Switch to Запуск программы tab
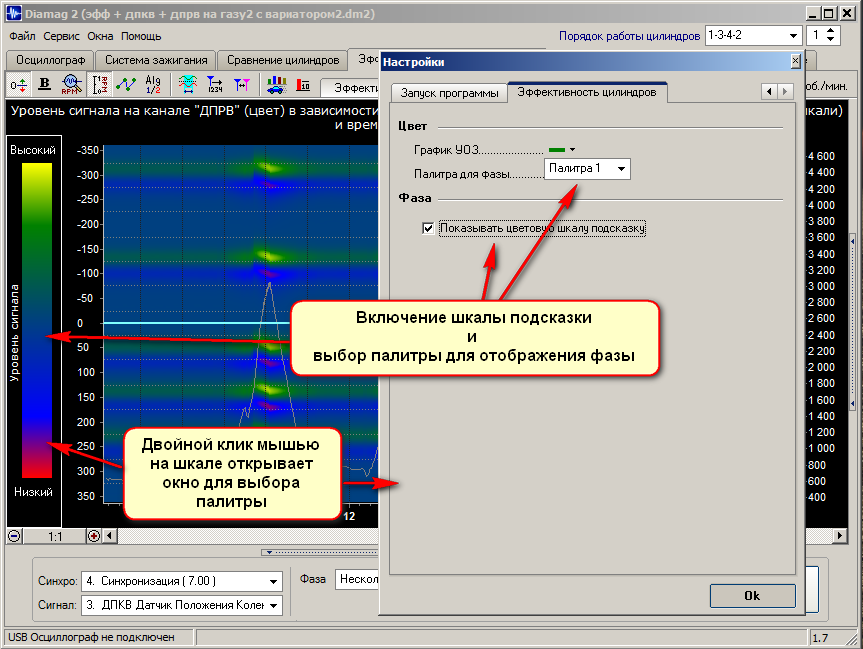863x649 pixels. click(x=449, y=93)
